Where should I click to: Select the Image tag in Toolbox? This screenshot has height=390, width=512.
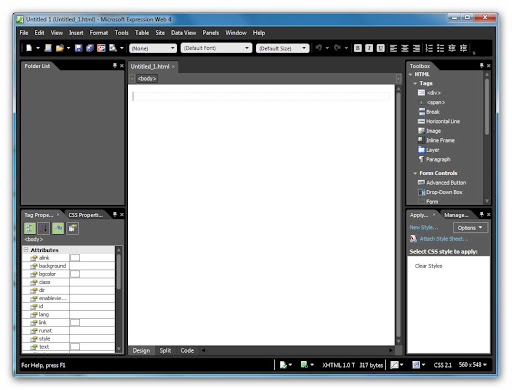click(x=433, y=131)
